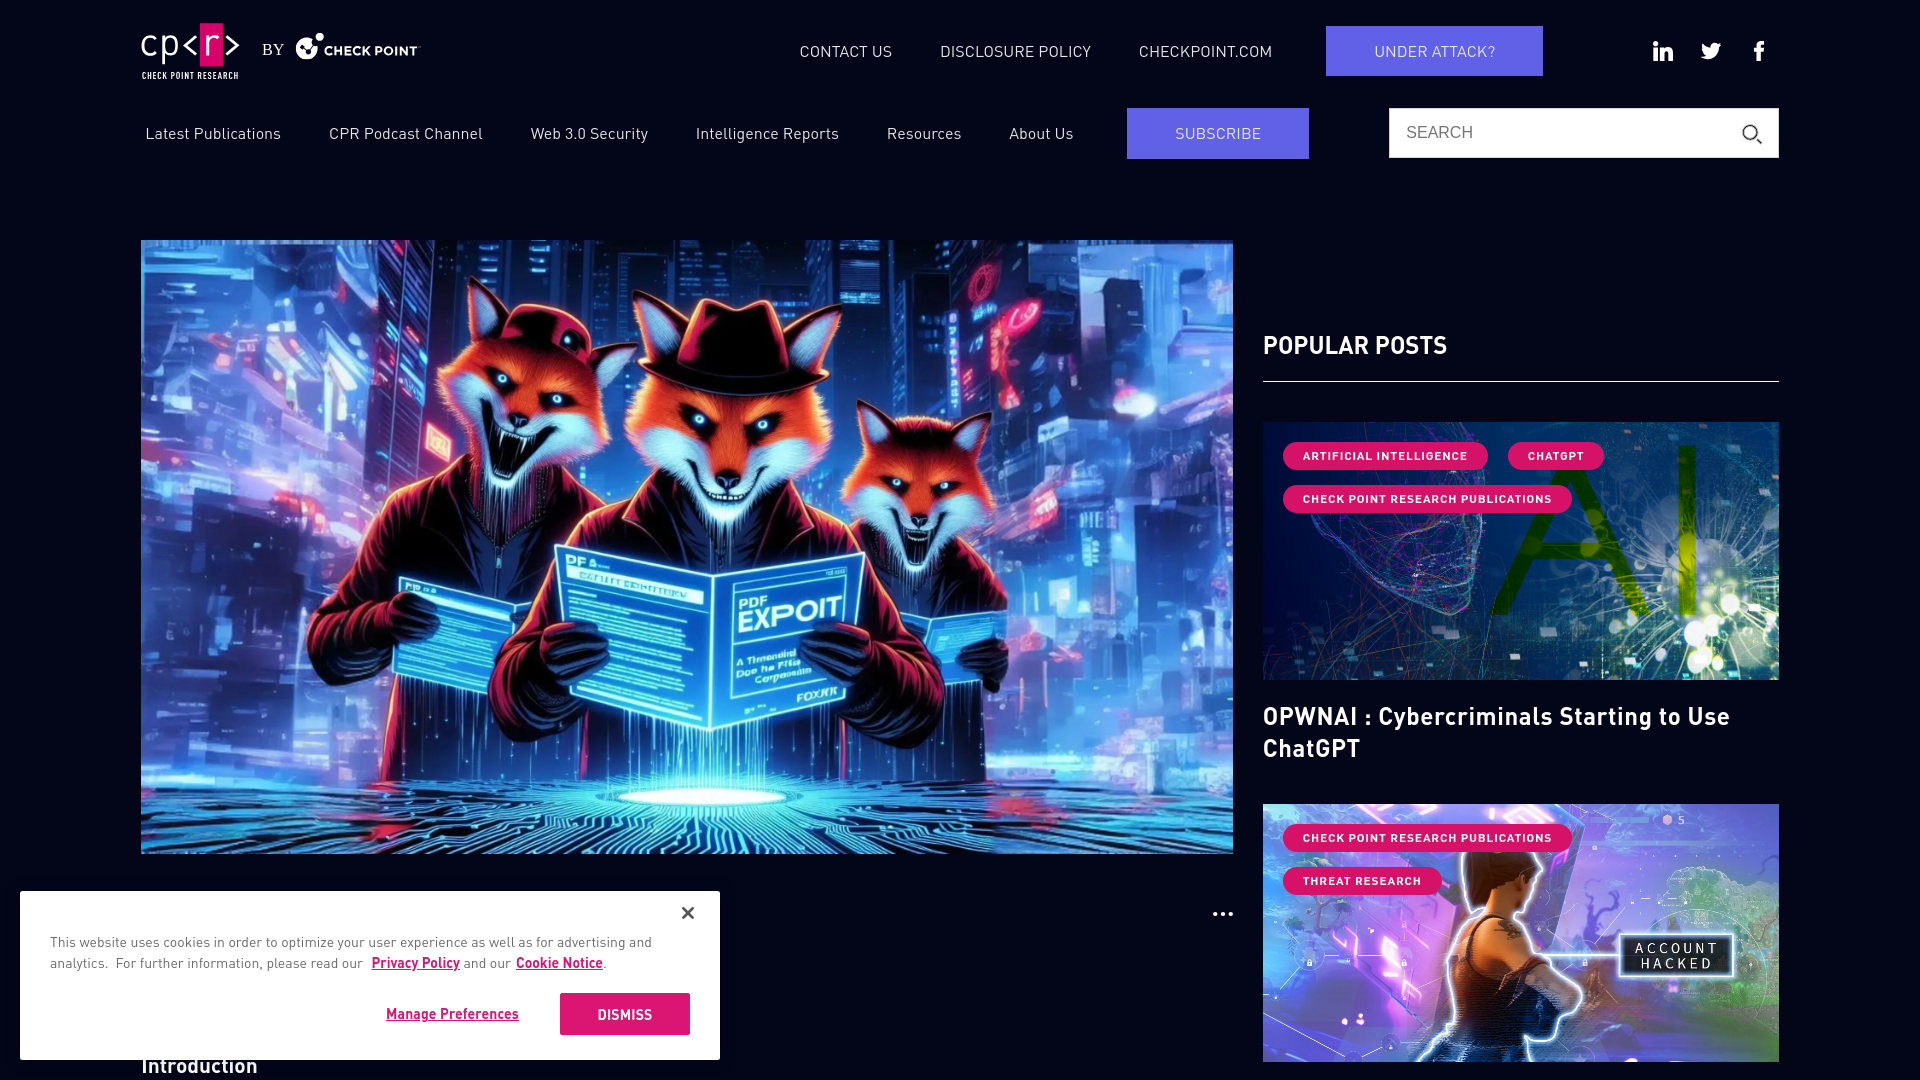
Task: Click the Twitter social media icon
Action: [x=1710, y=50]
